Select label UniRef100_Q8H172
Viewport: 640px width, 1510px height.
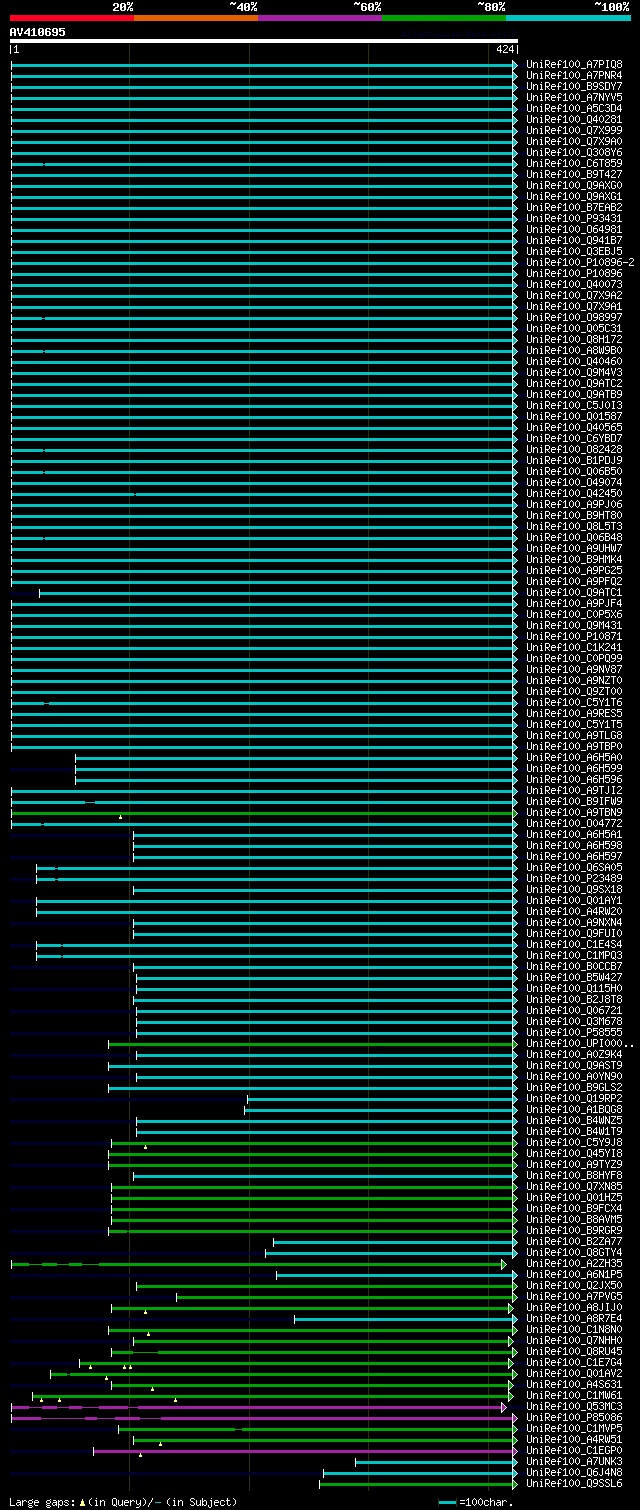[x=574, y=339]
